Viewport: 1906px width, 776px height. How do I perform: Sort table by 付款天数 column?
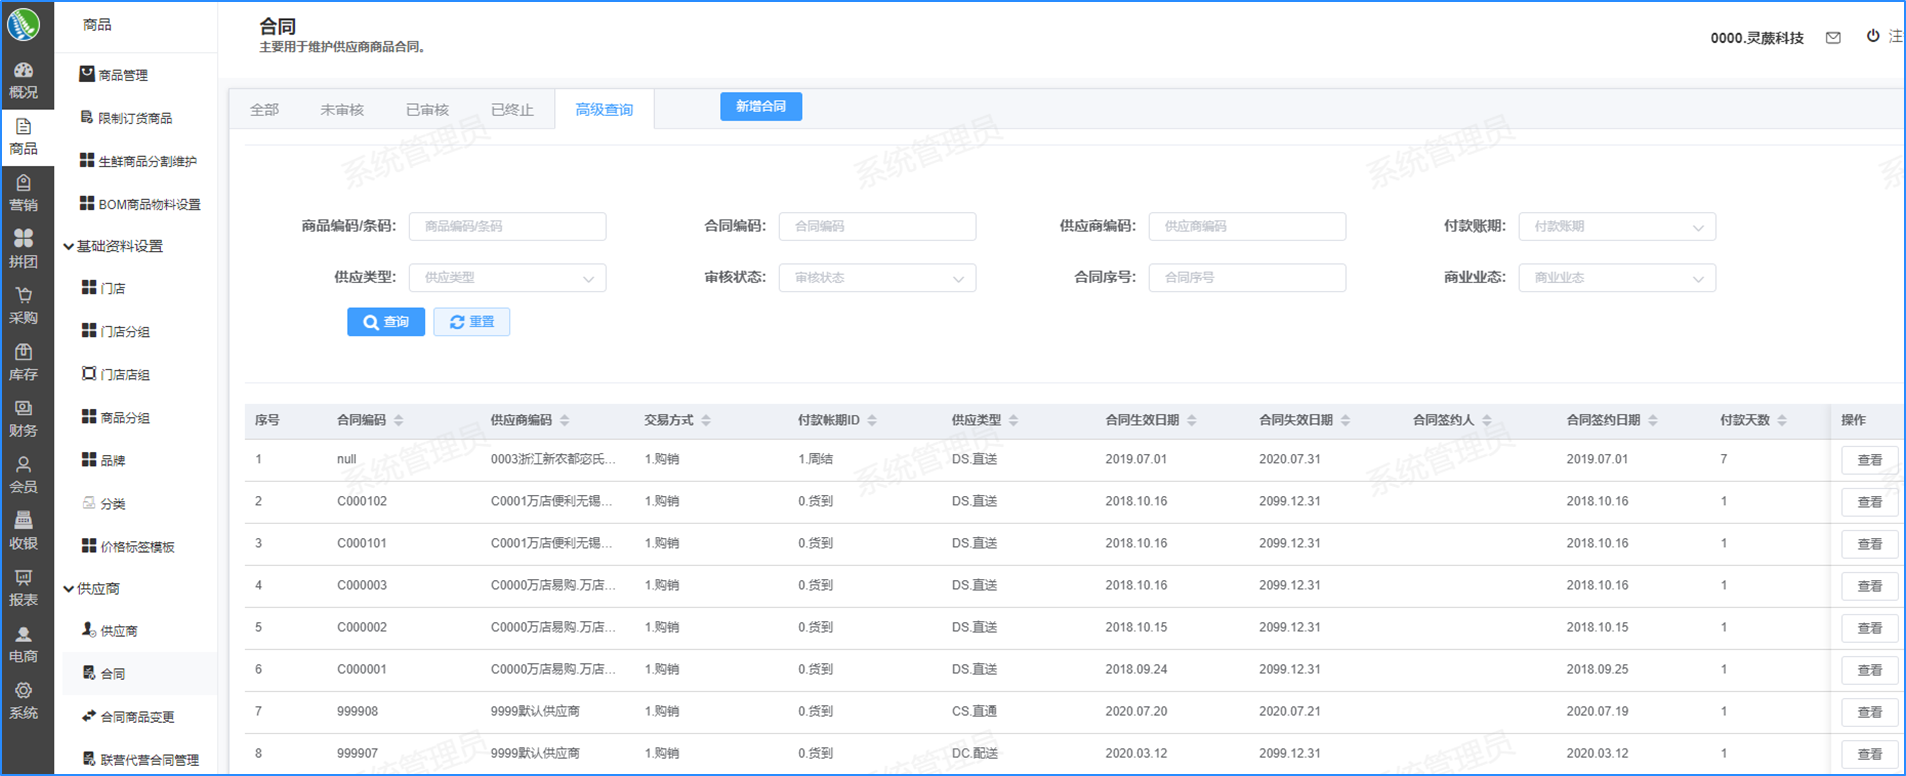pyautogui.click(x=1782, y=420)
